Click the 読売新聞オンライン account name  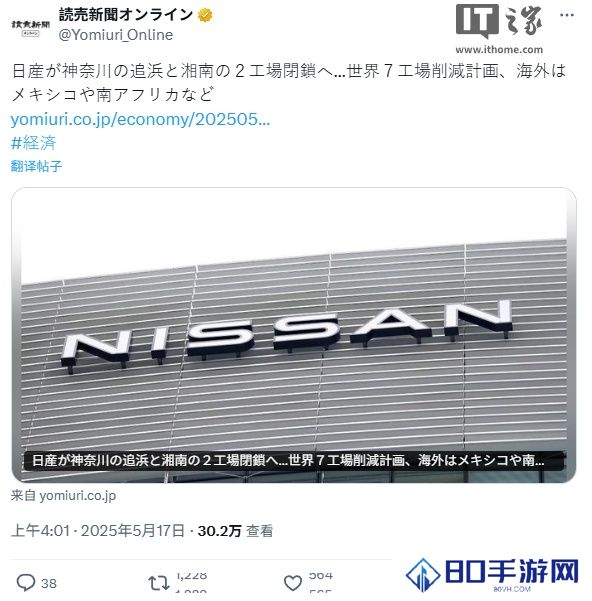point(126,15)
